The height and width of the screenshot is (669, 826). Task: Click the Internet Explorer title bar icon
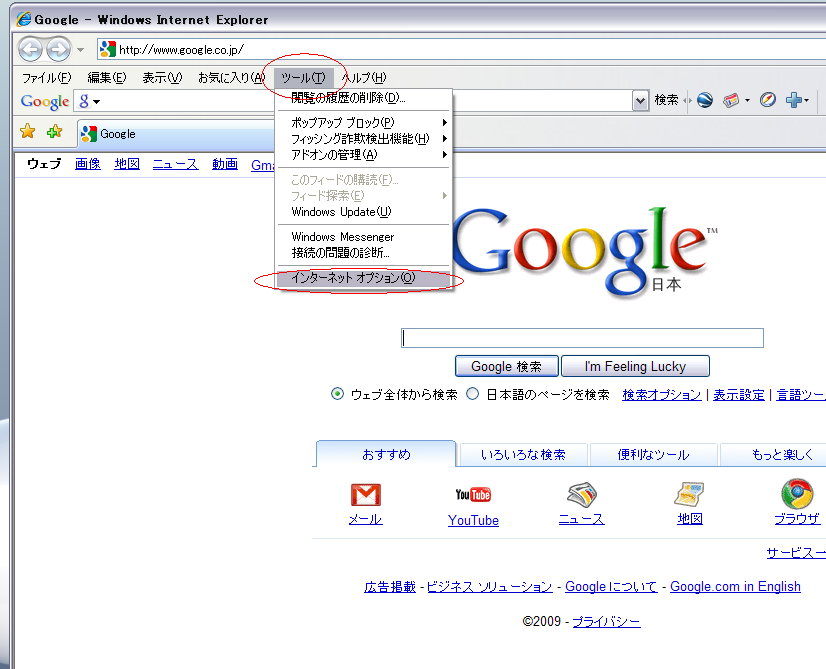coord(23,19)
